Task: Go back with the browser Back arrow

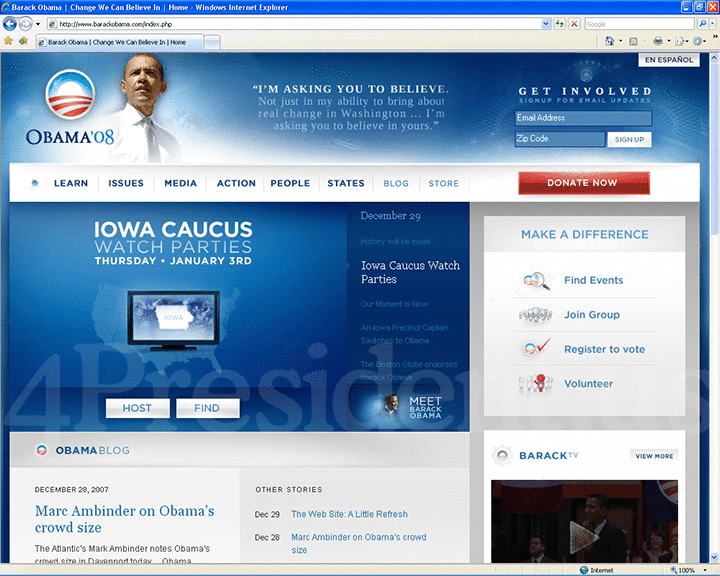Action: [10, 23]
